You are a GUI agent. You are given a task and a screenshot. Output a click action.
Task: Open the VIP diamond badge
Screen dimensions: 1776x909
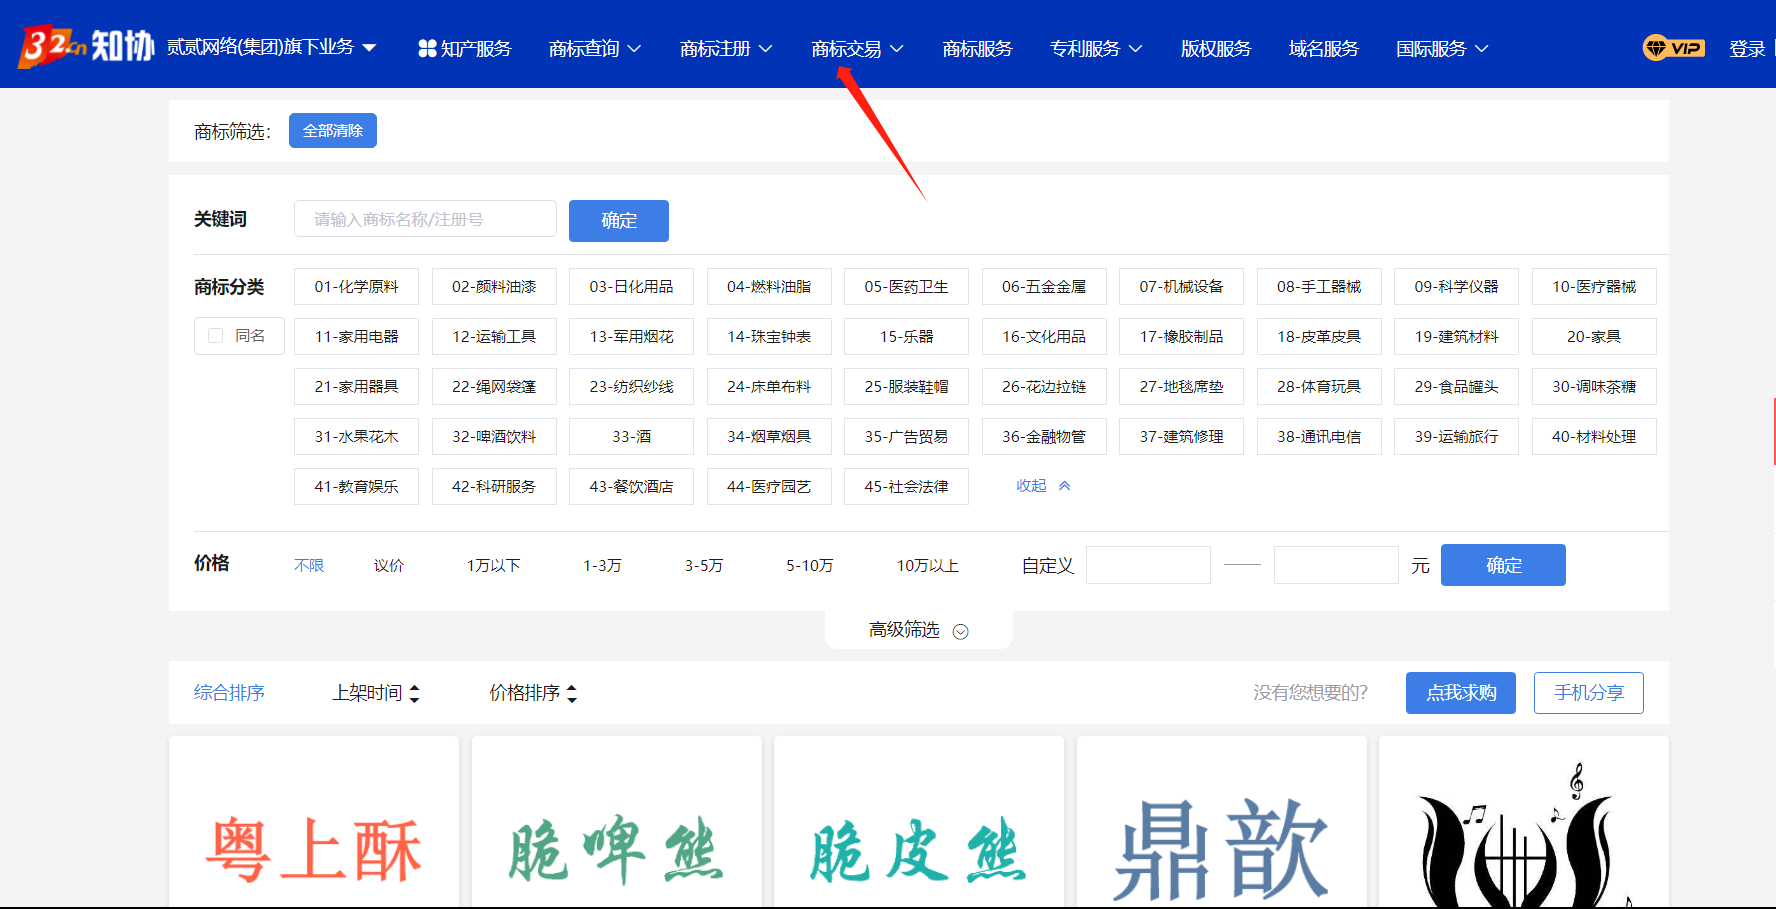click(1673, 48)
